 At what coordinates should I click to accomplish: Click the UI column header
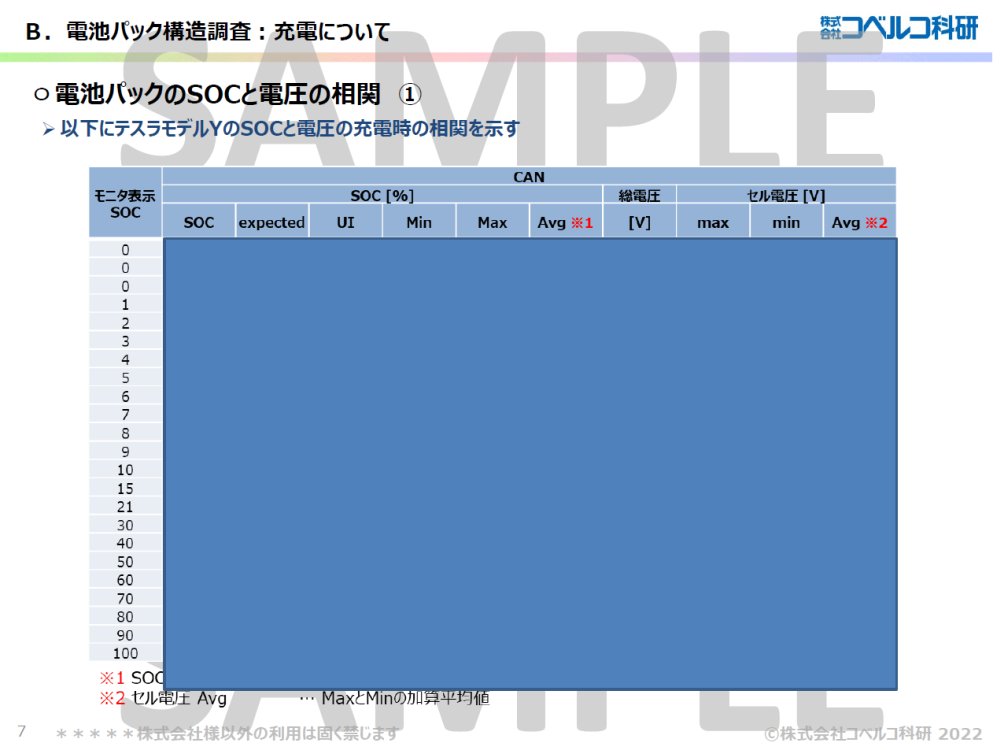[x=345, y=222]
